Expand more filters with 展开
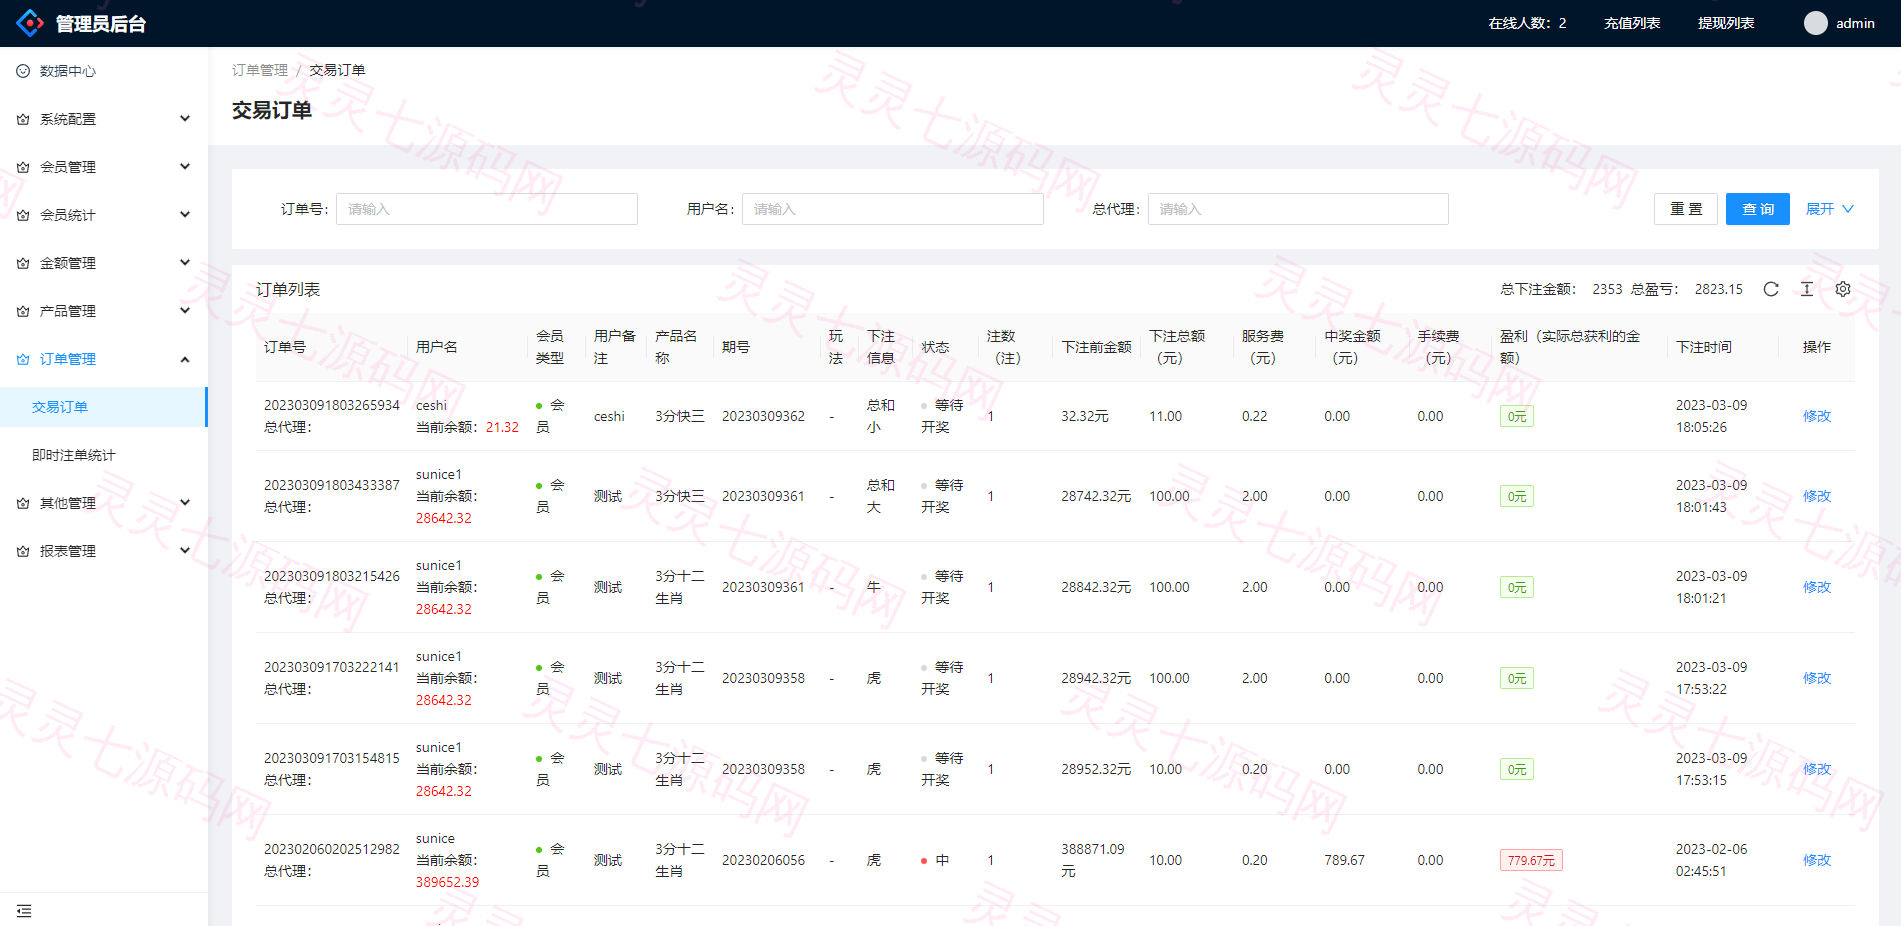1901x926 pixels. pos(1830,209)
